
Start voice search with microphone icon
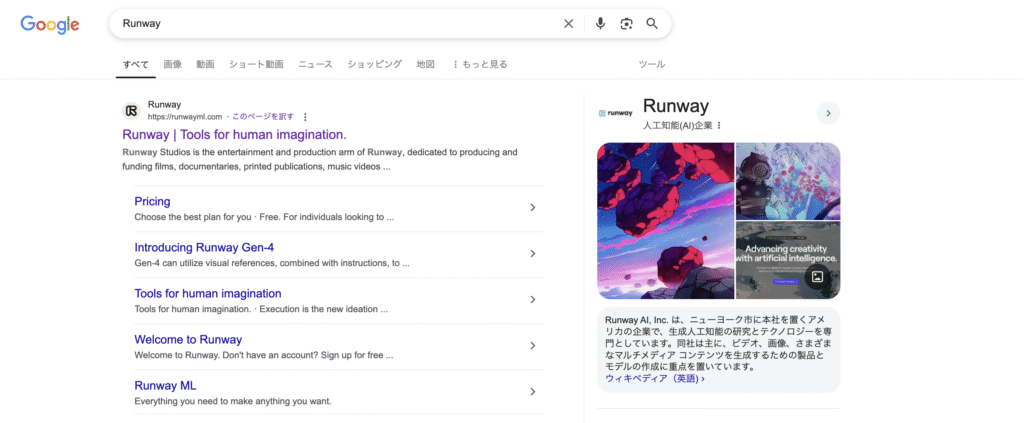coord(600,24)
